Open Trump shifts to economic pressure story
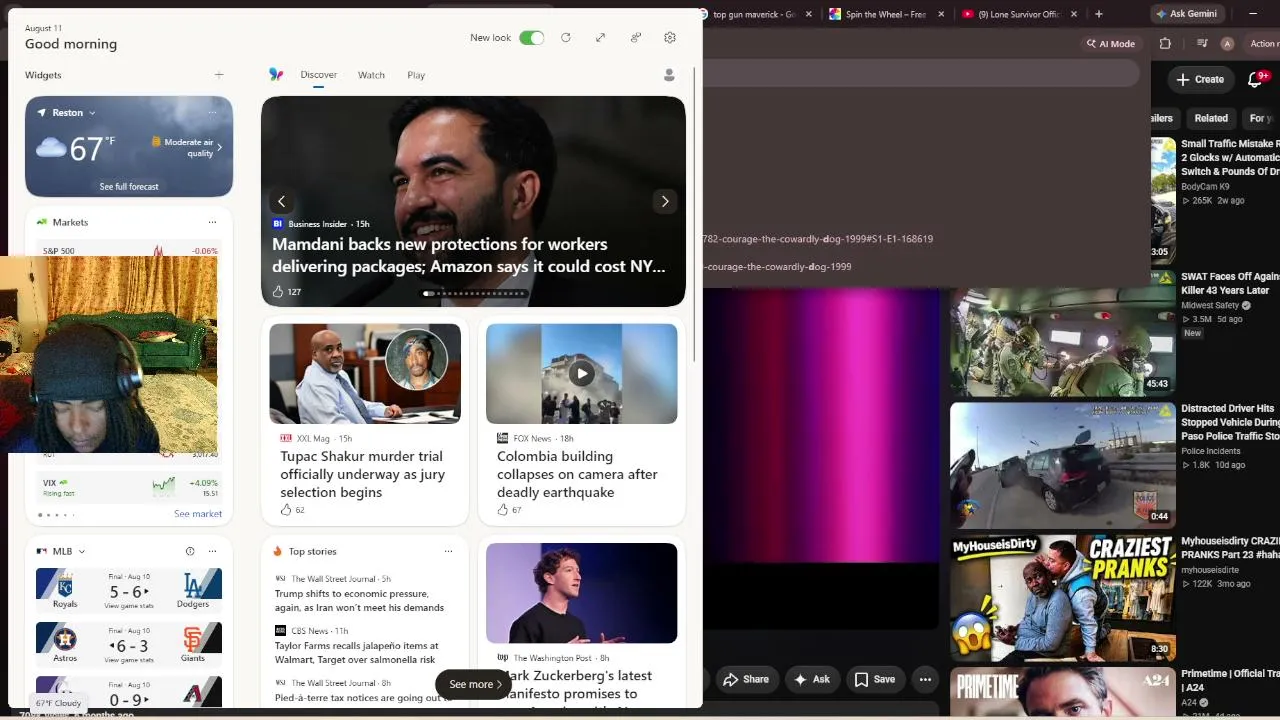 359,600
